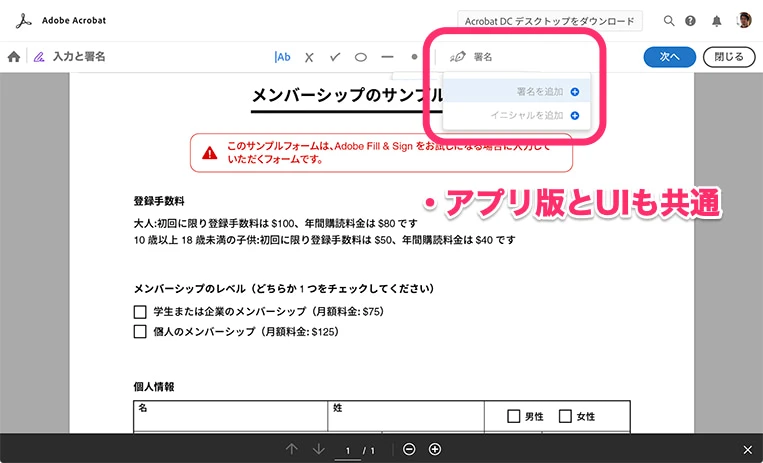Click the document title メンバーシップのサンプル

pyautogui.click(x=347, y=95)
